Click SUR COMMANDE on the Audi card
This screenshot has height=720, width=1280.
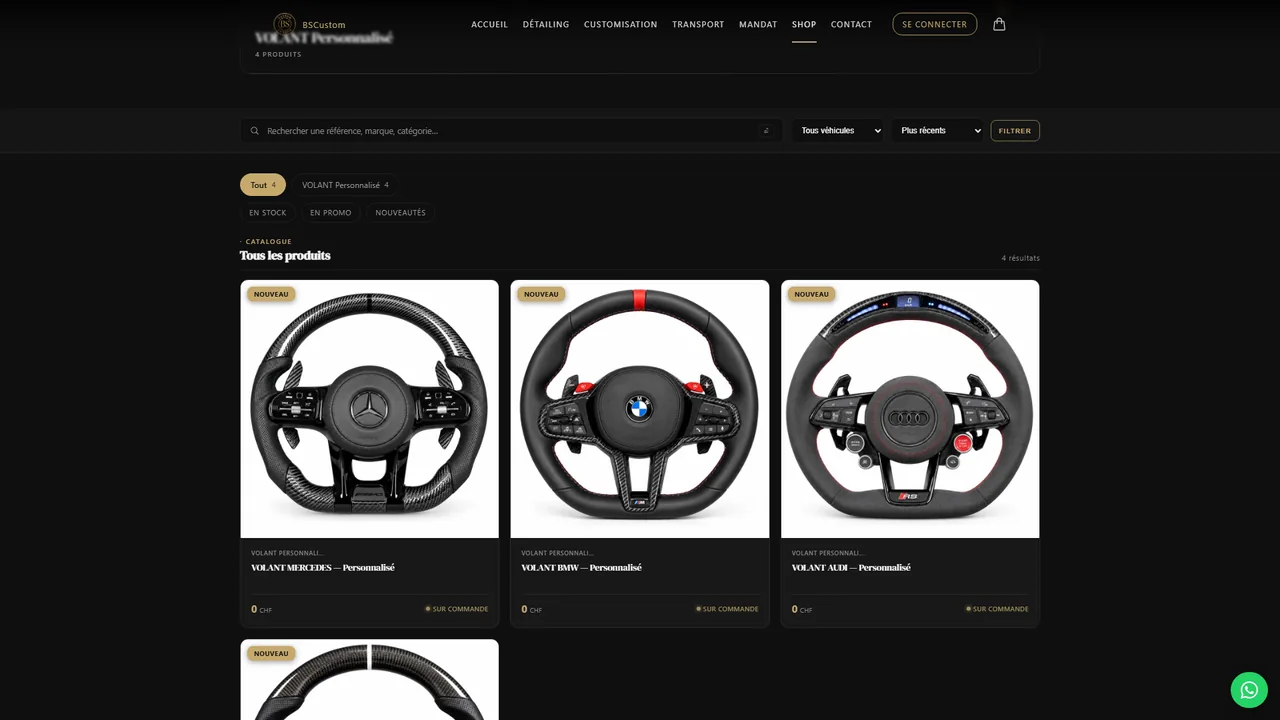[x=997, y=609]
